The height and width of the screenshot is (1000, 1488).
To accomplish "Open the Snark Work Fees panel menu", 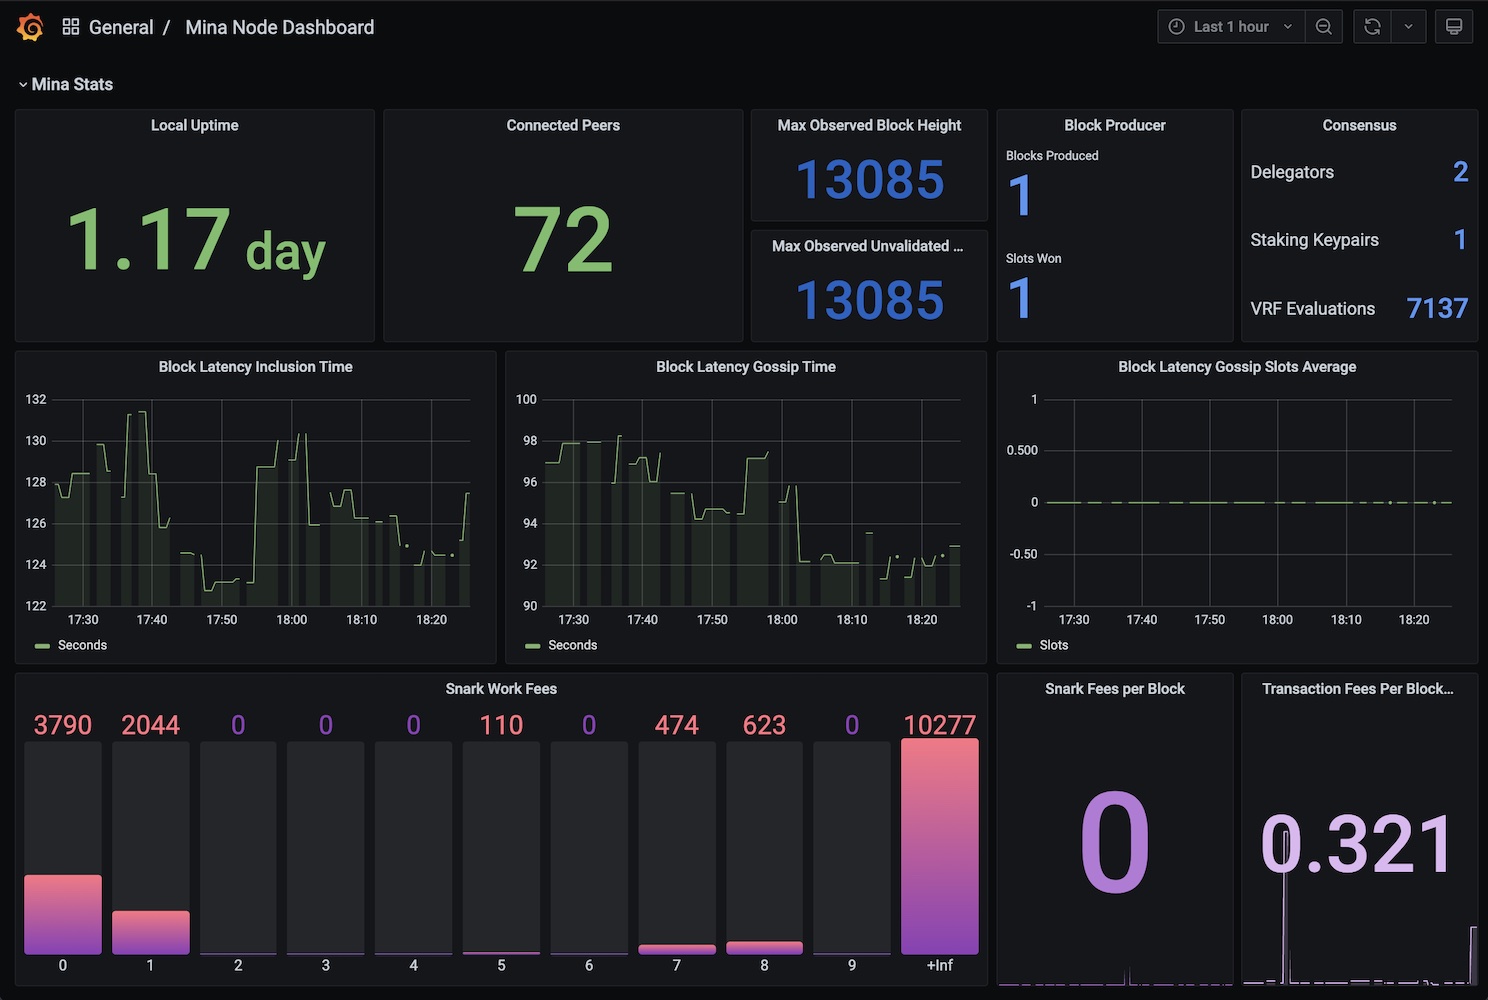I will pyautogui.click(x=501, y=689).
